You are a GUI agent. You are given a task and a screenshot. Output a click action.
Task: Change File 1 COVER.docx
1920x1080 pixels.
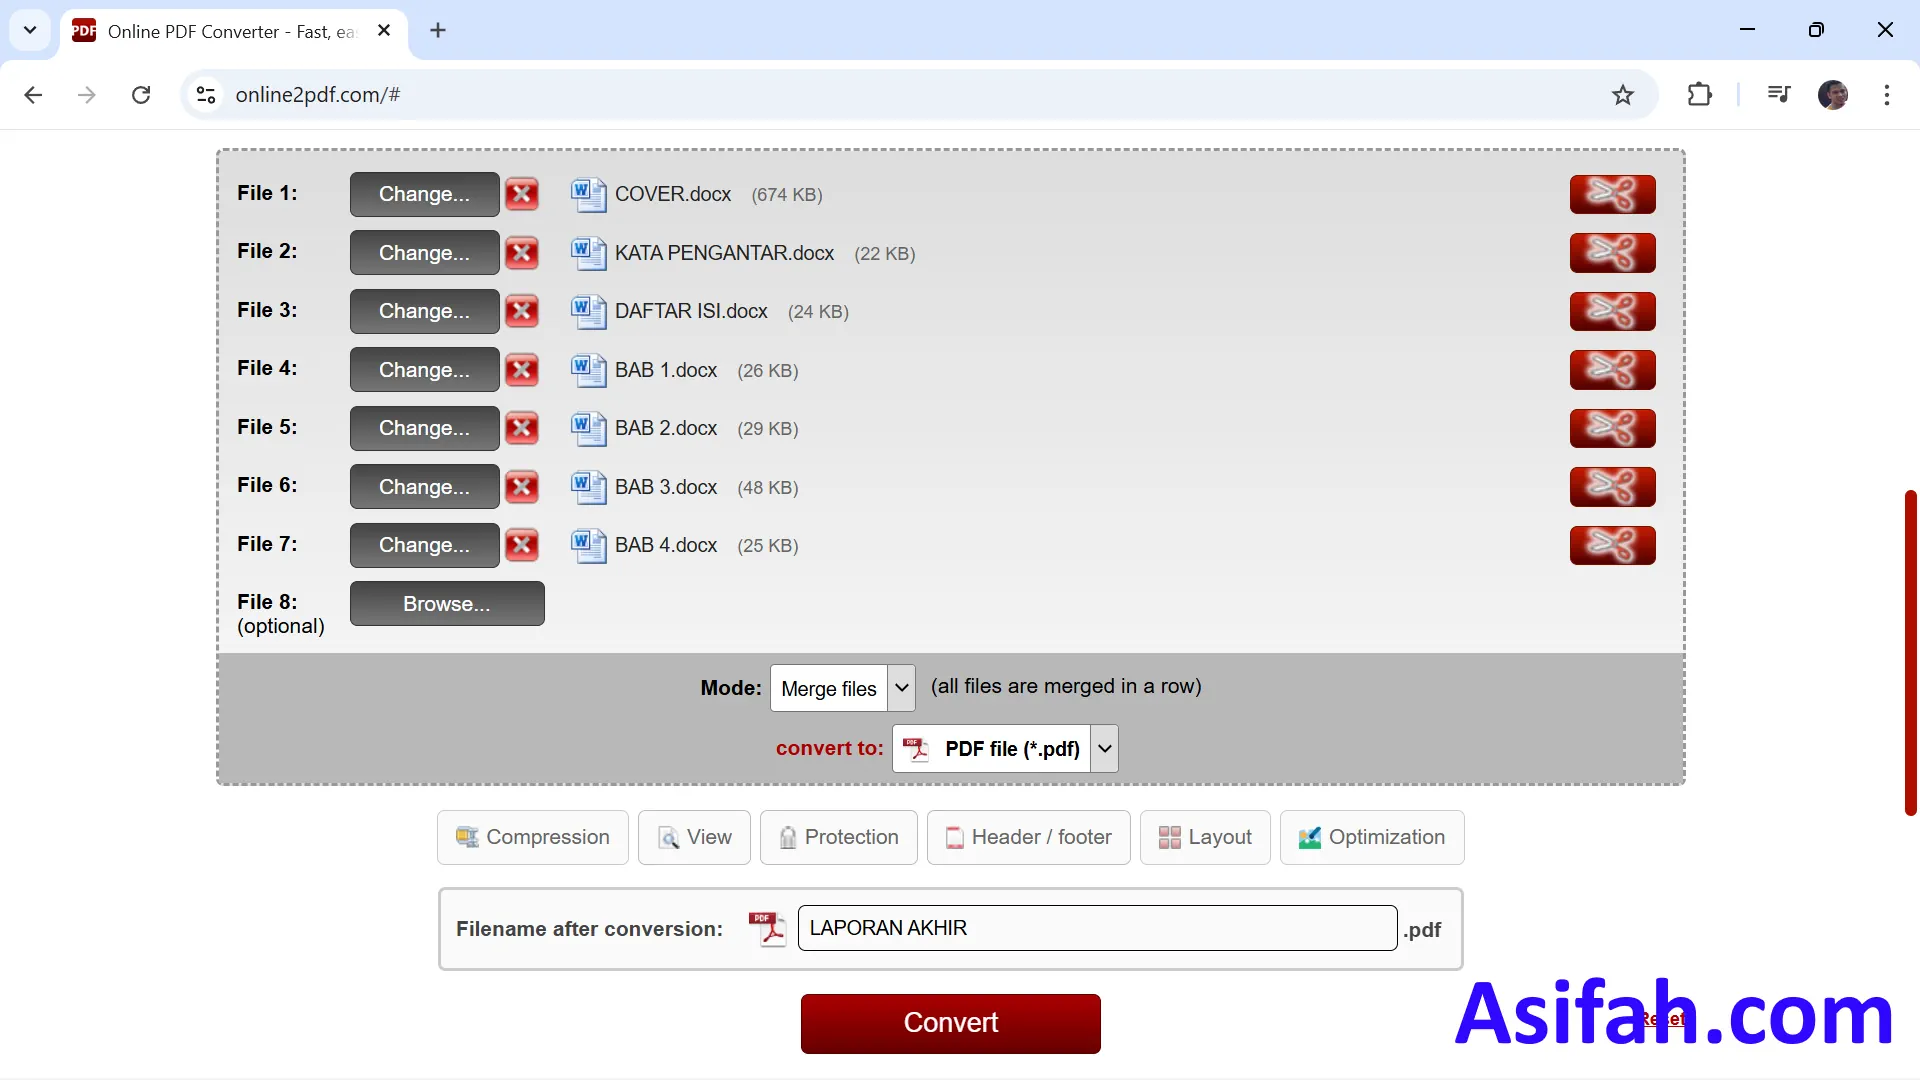pos(424,194)
